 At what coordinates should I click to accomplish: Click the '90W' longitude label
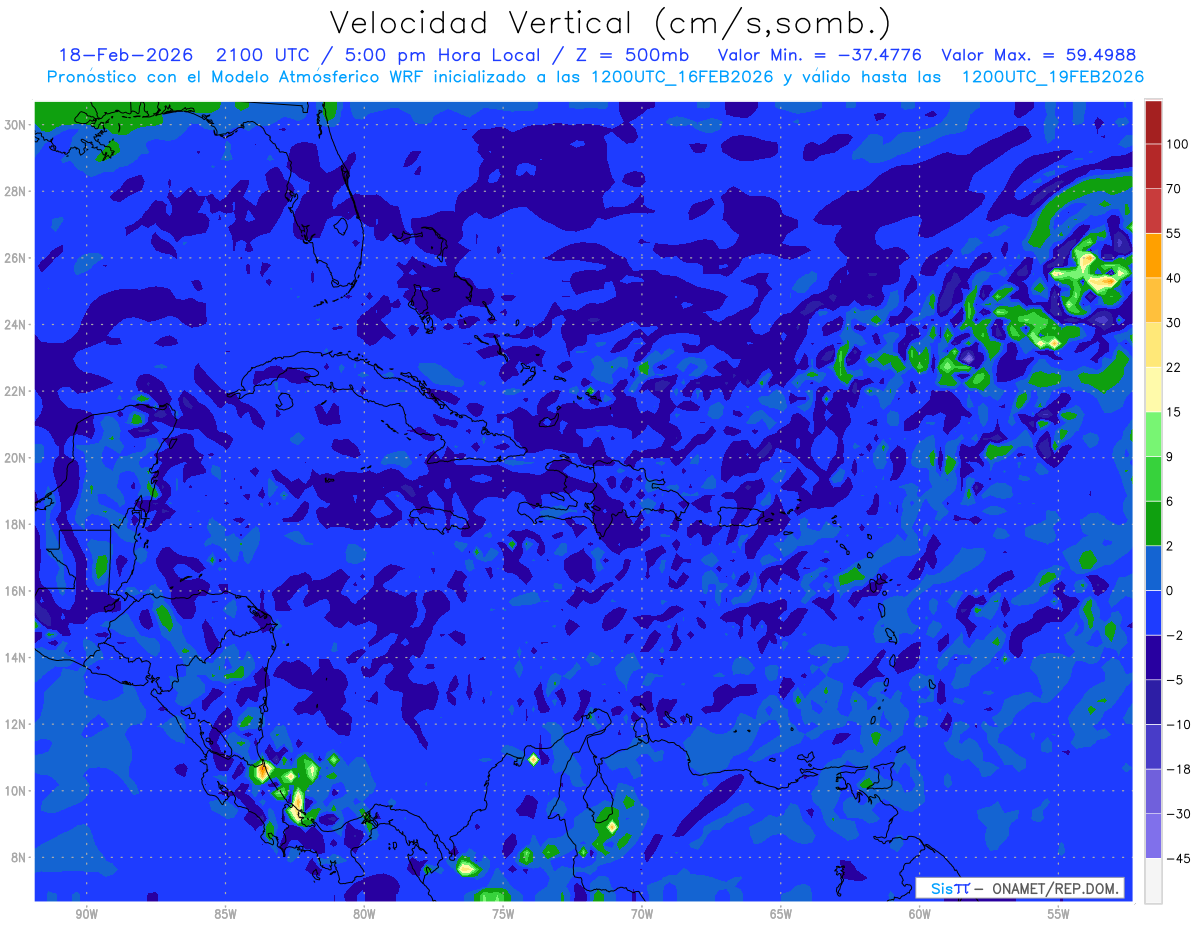(86, 914)
